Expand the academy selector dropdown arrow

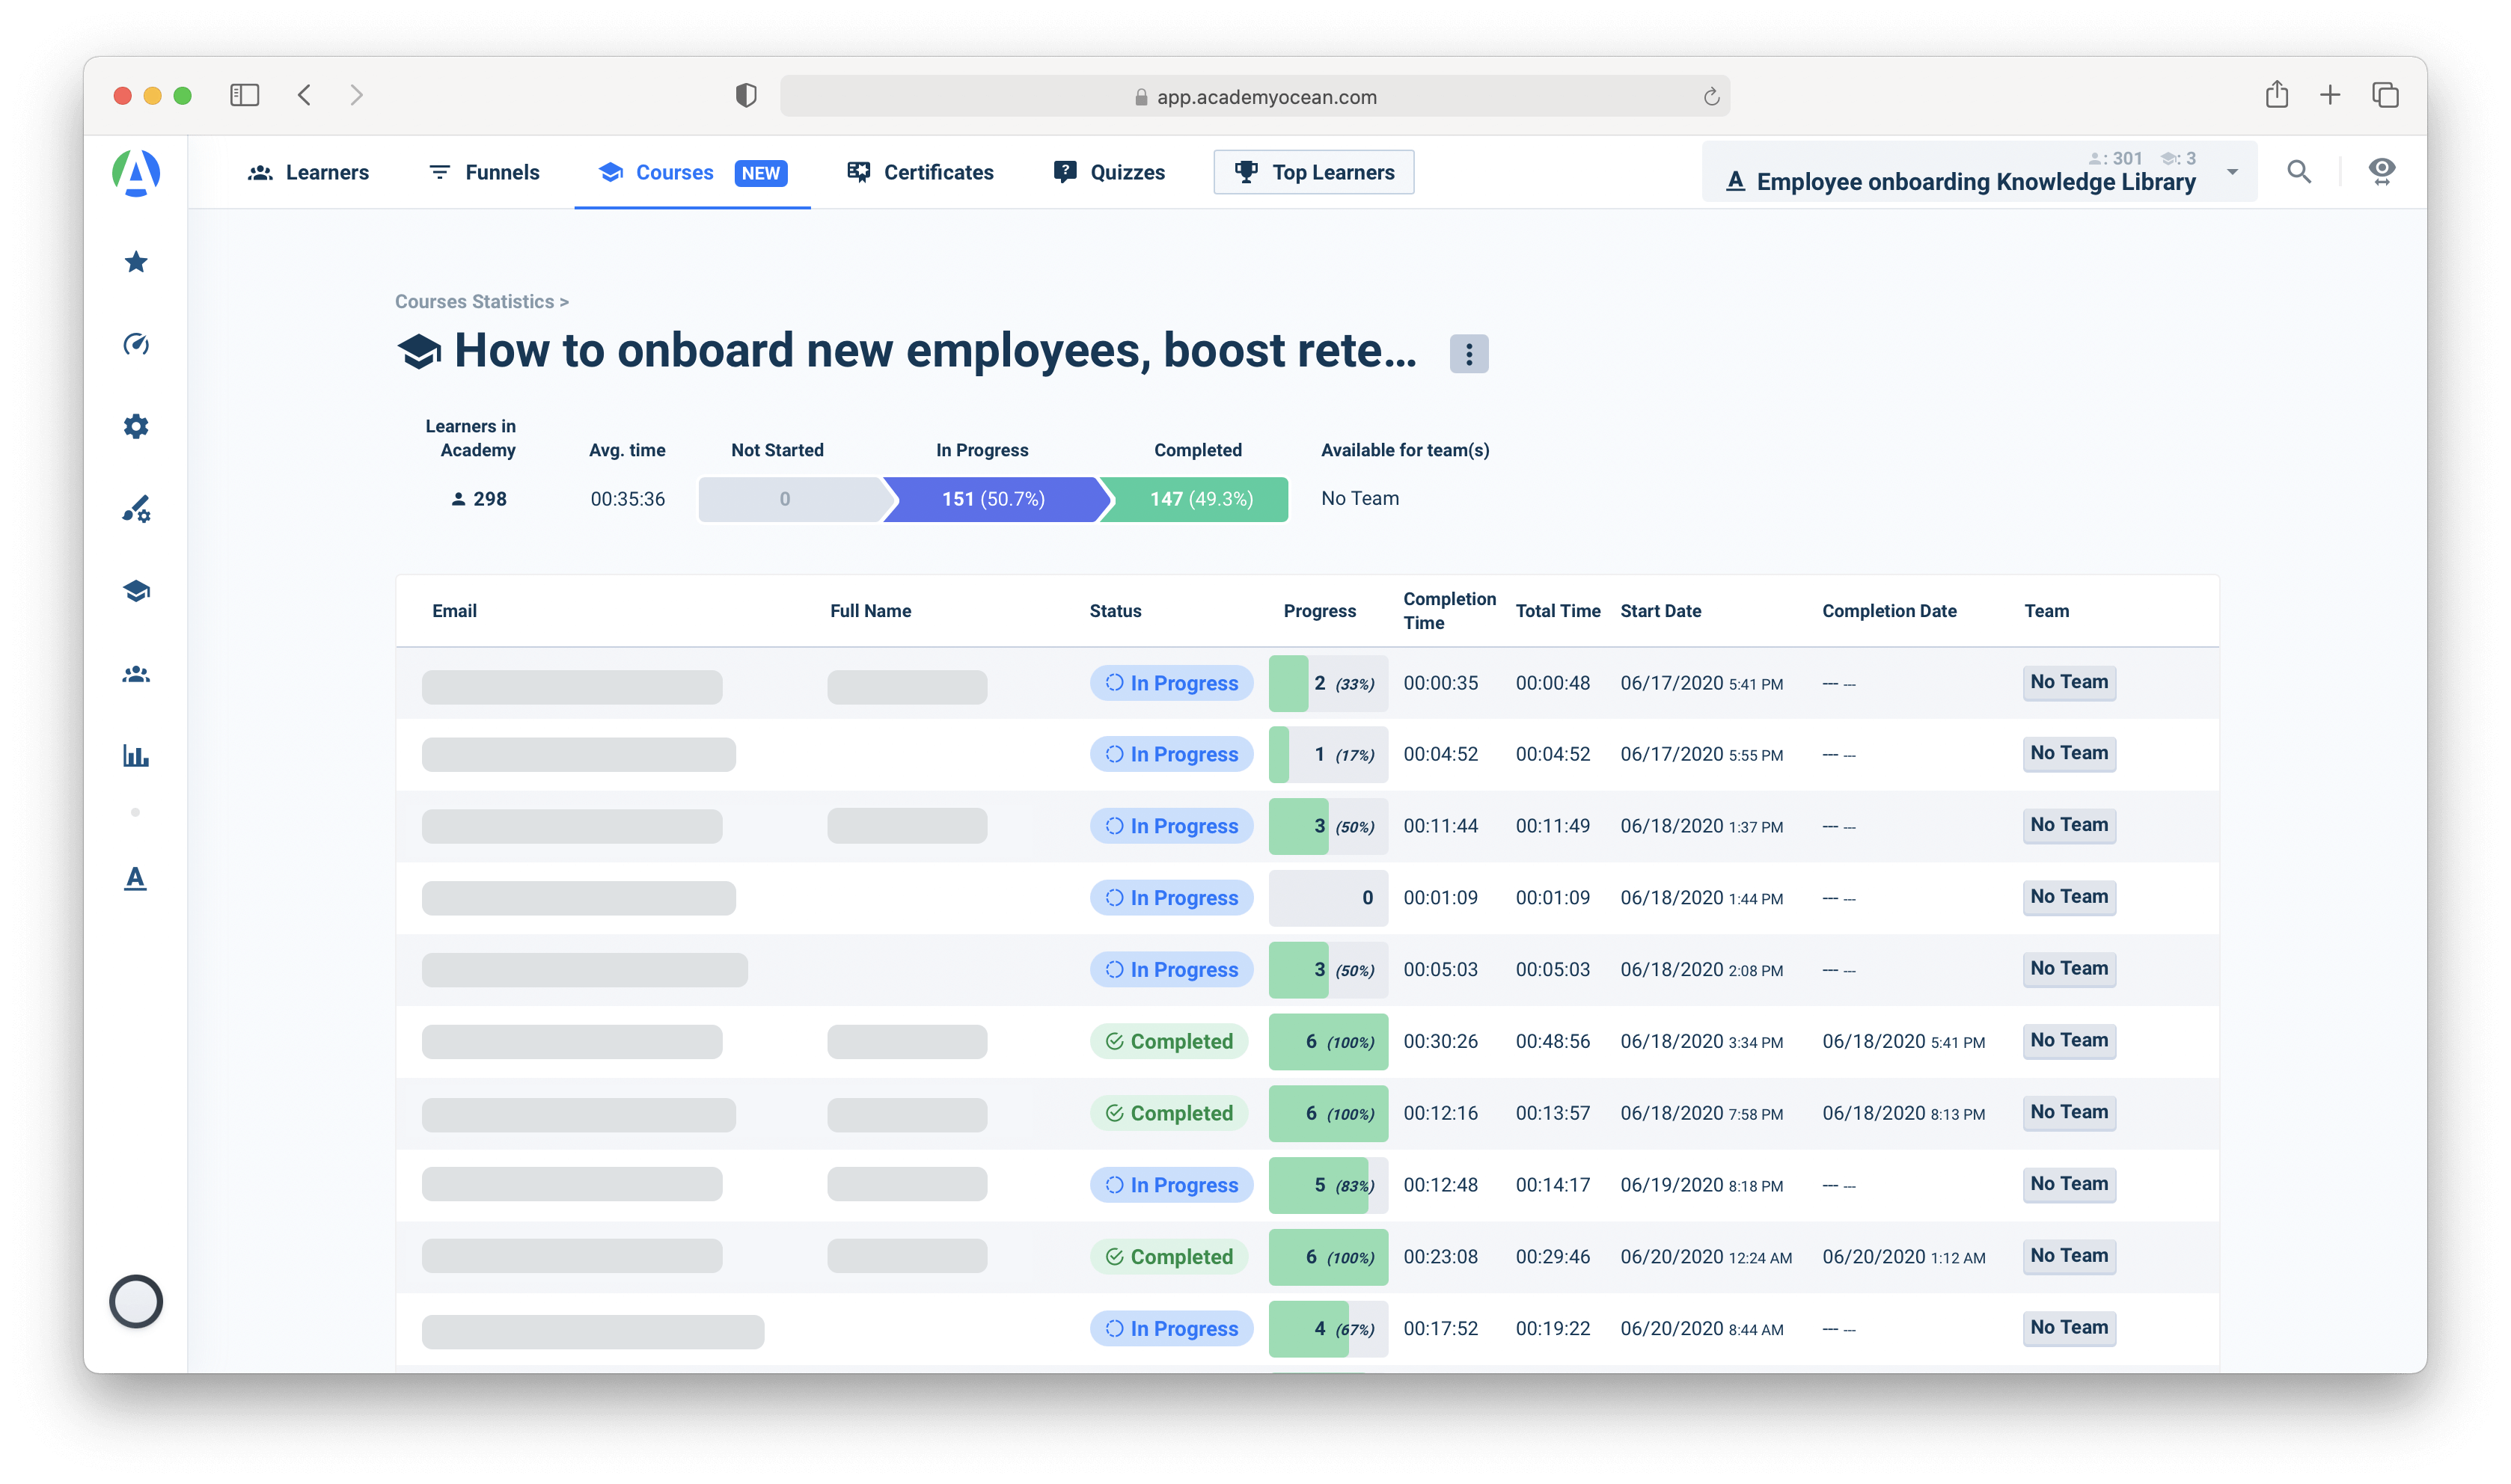[x=2232, y=172]
